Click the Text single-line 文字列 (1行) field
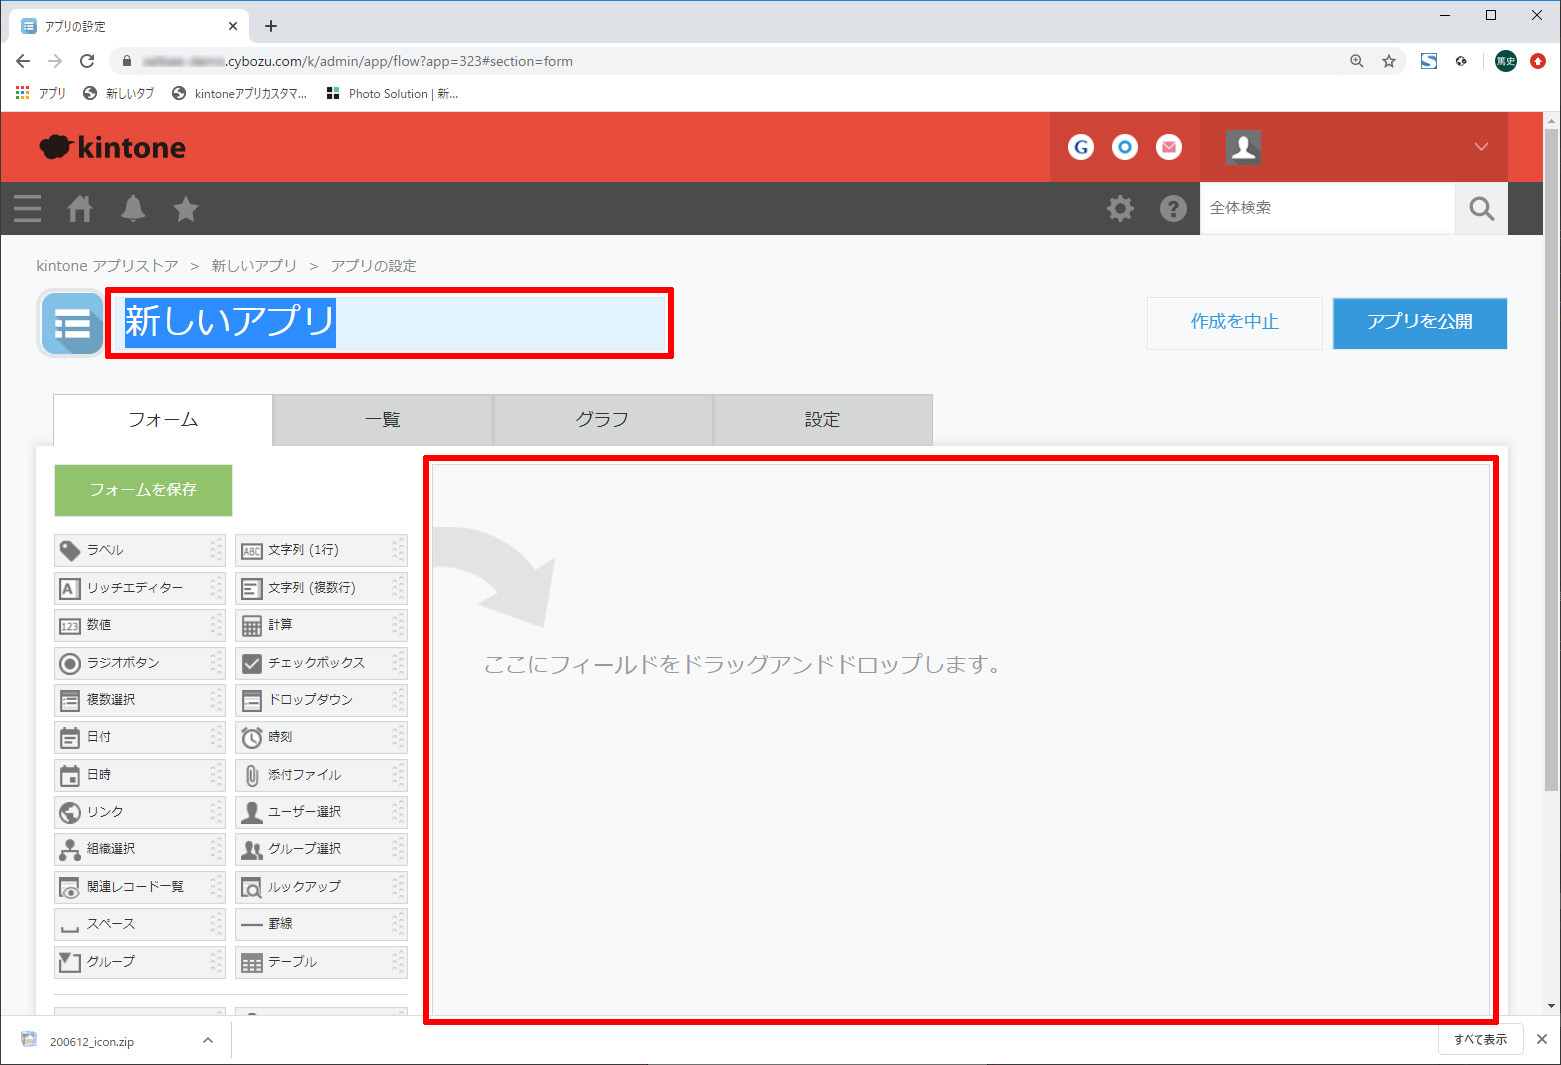 [322, 550]
